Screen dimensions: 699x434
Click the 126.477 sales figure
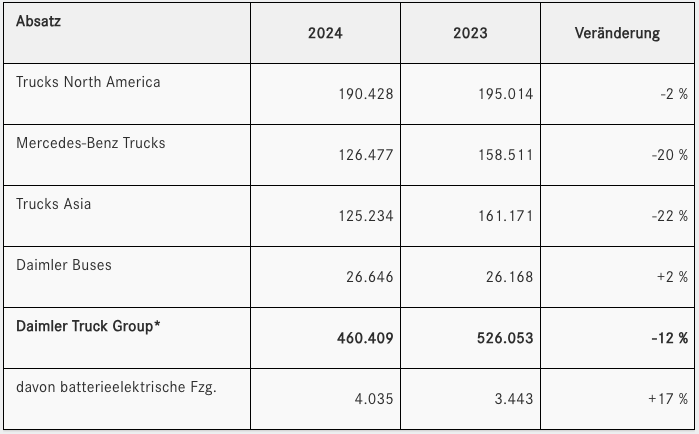pos(367,155)
